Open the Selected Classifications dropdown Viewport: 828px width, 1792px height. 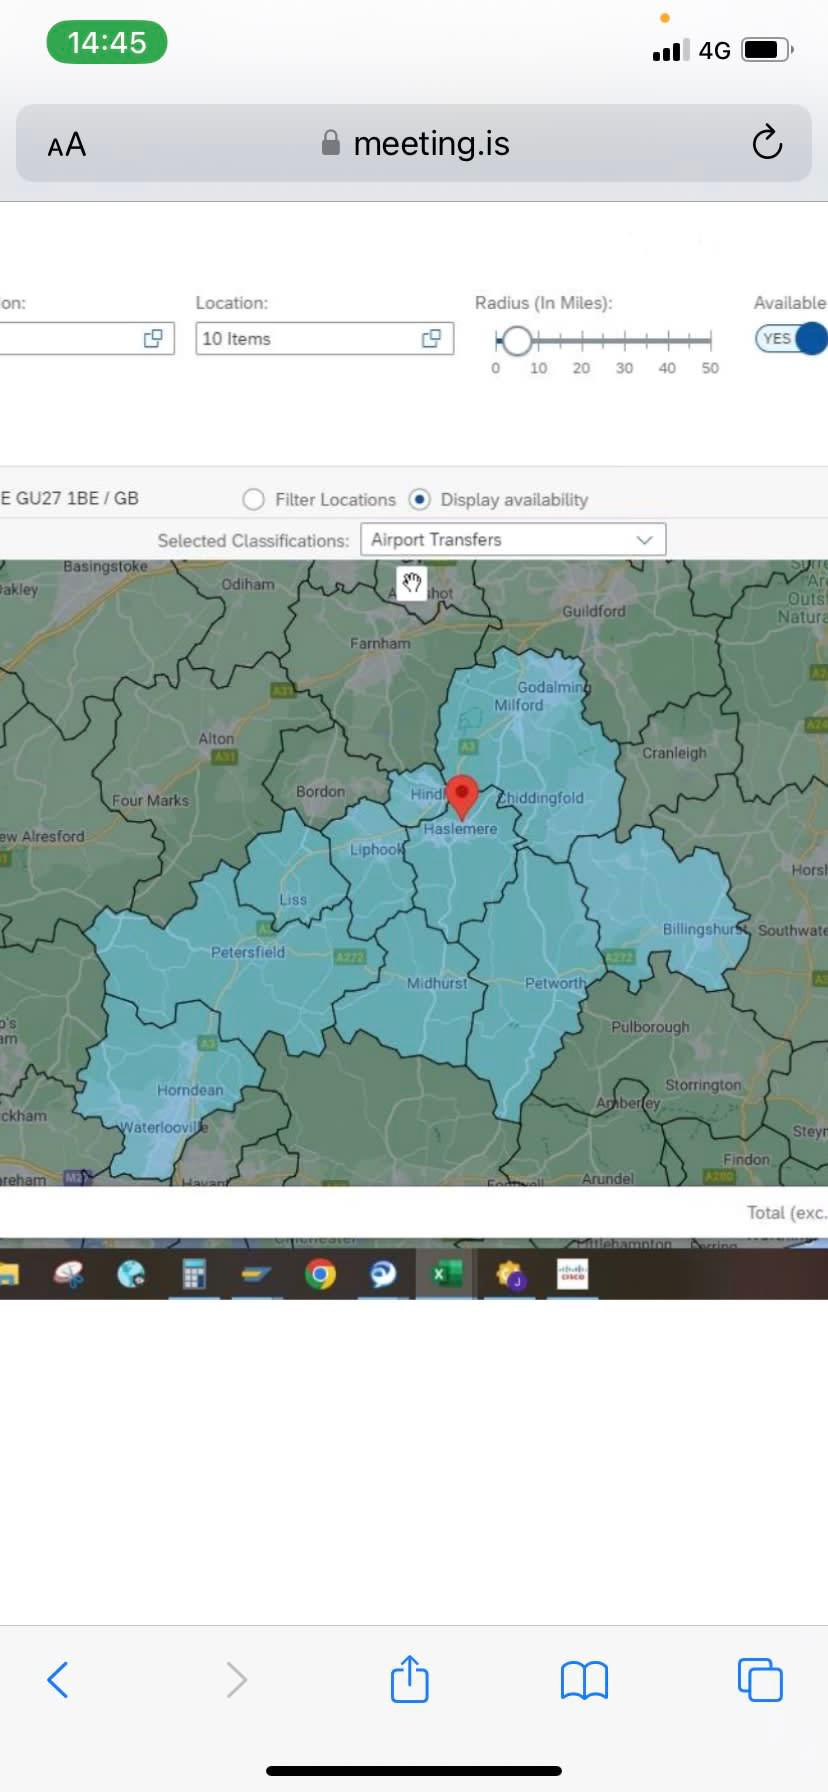coord(513,540)
